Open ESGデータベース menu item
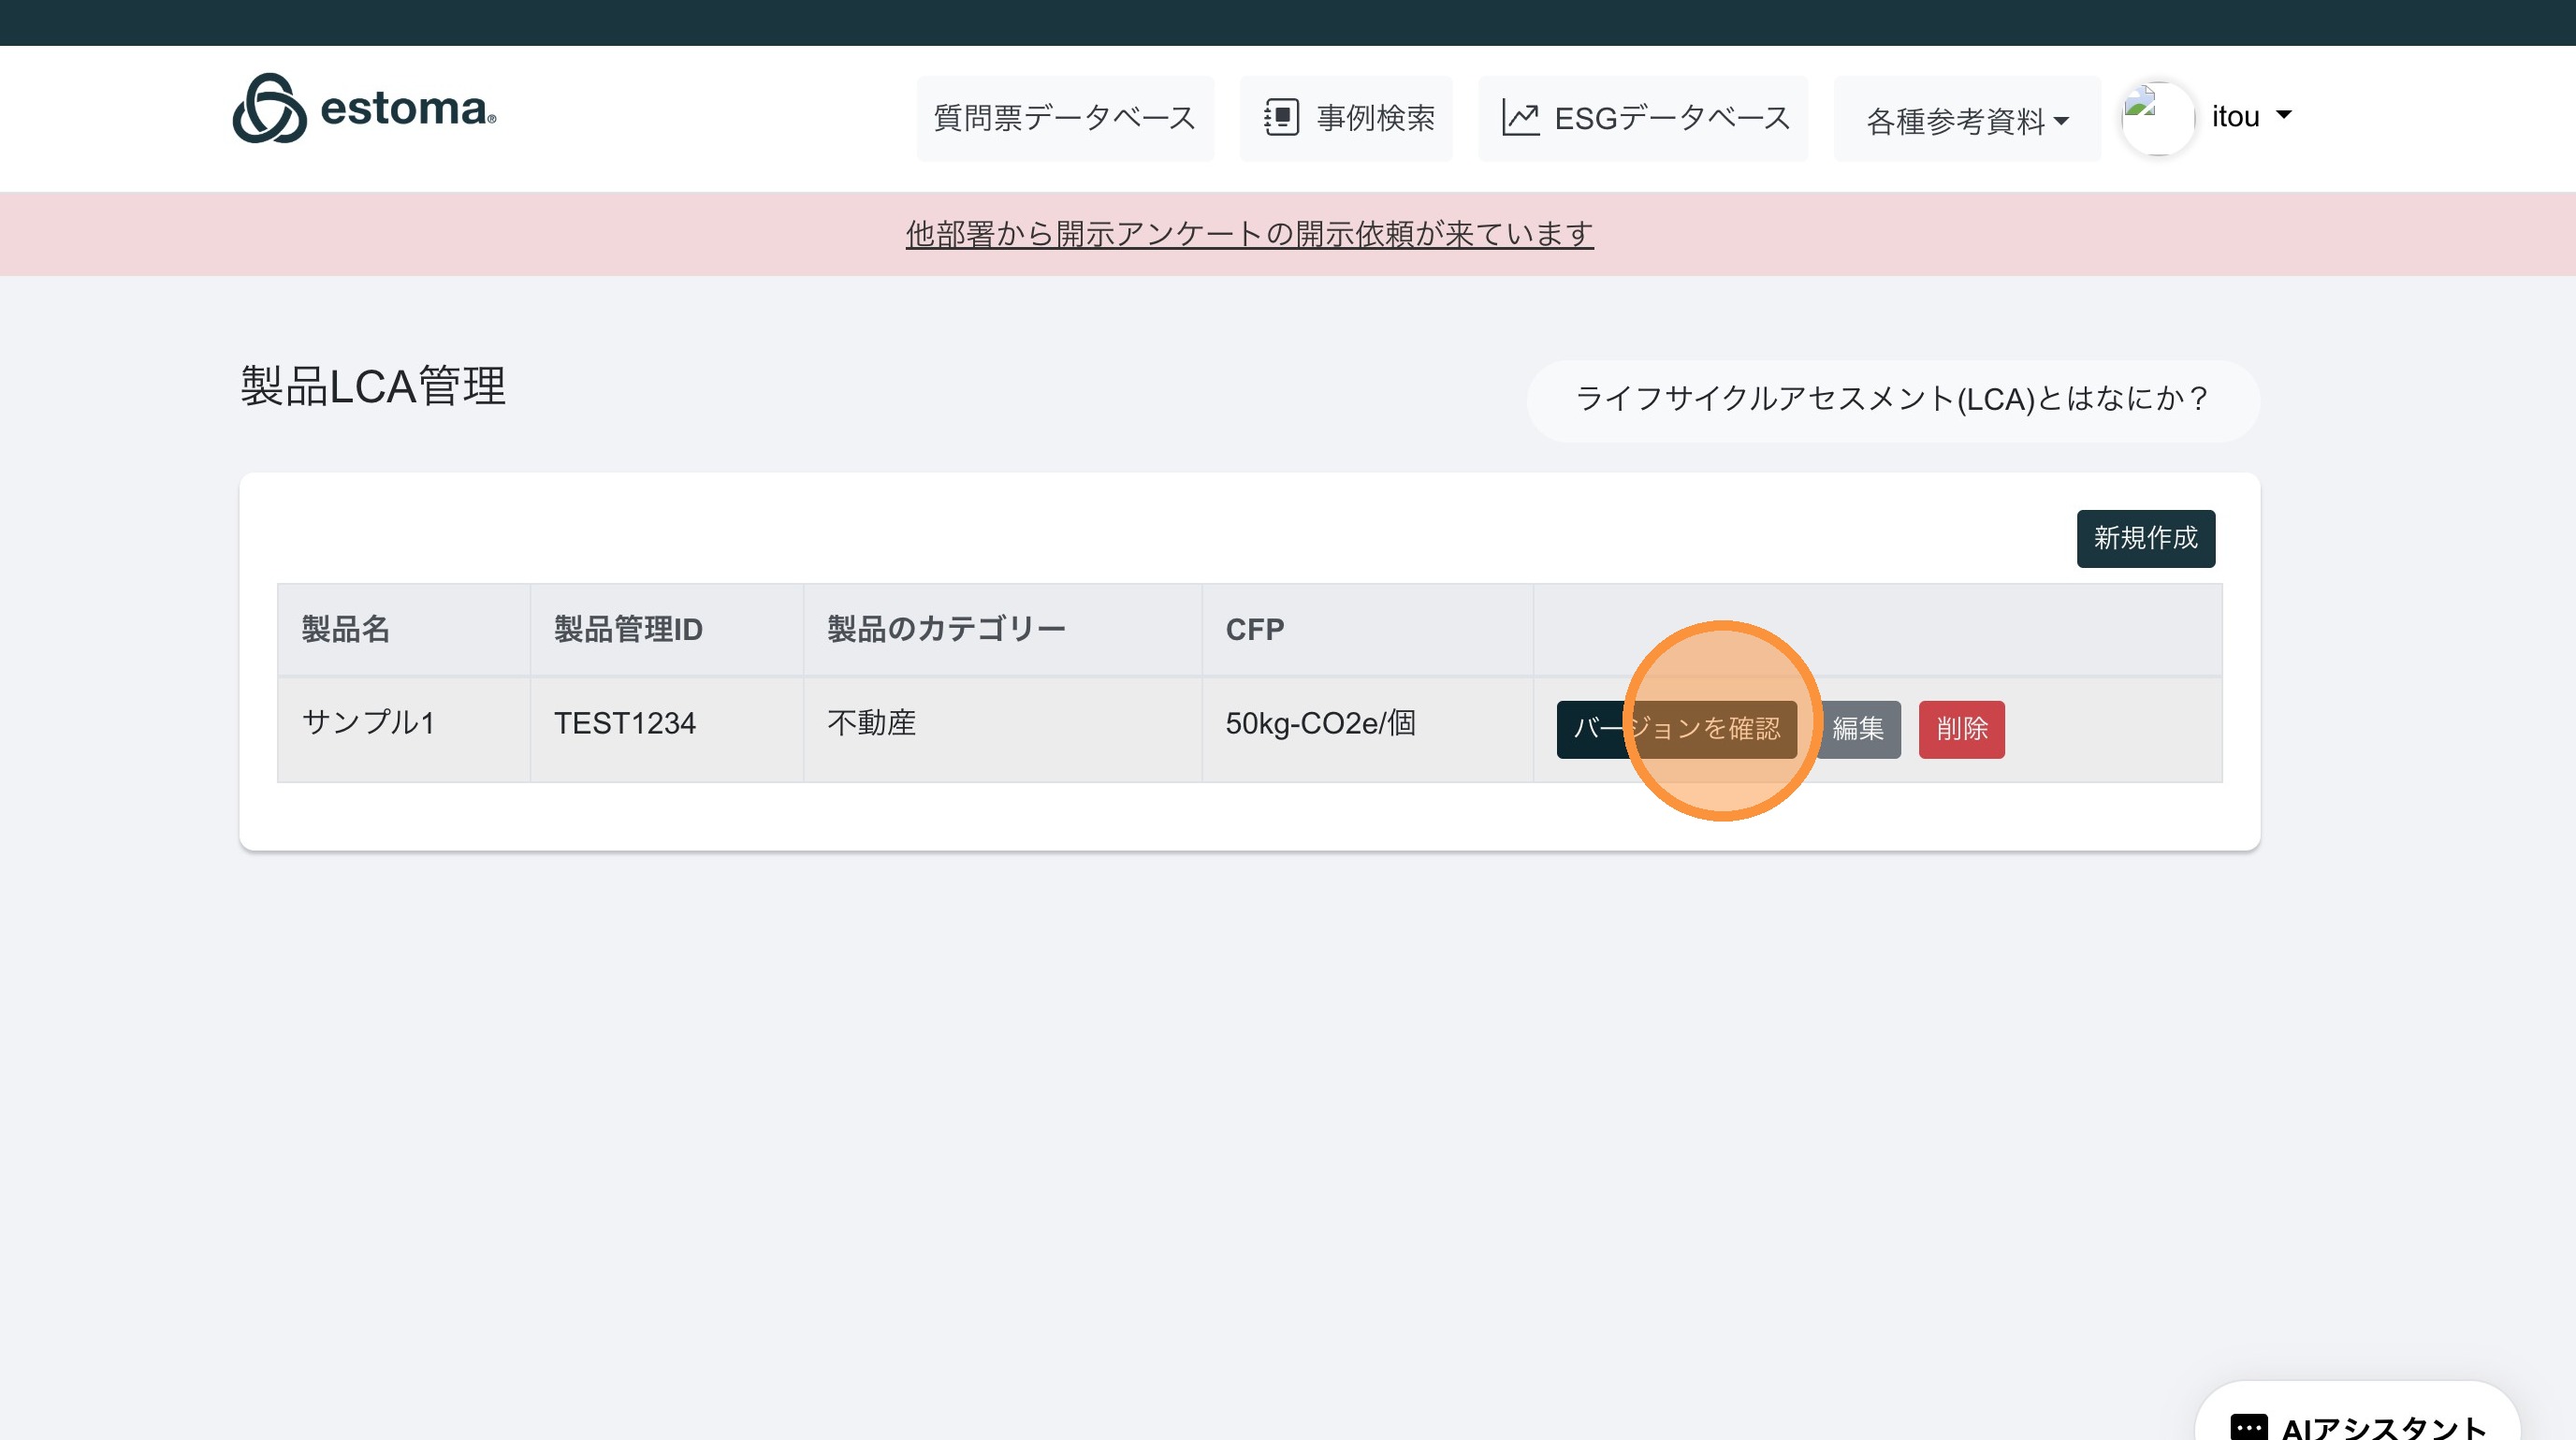2576x1440 pixels. point(1671,118)
